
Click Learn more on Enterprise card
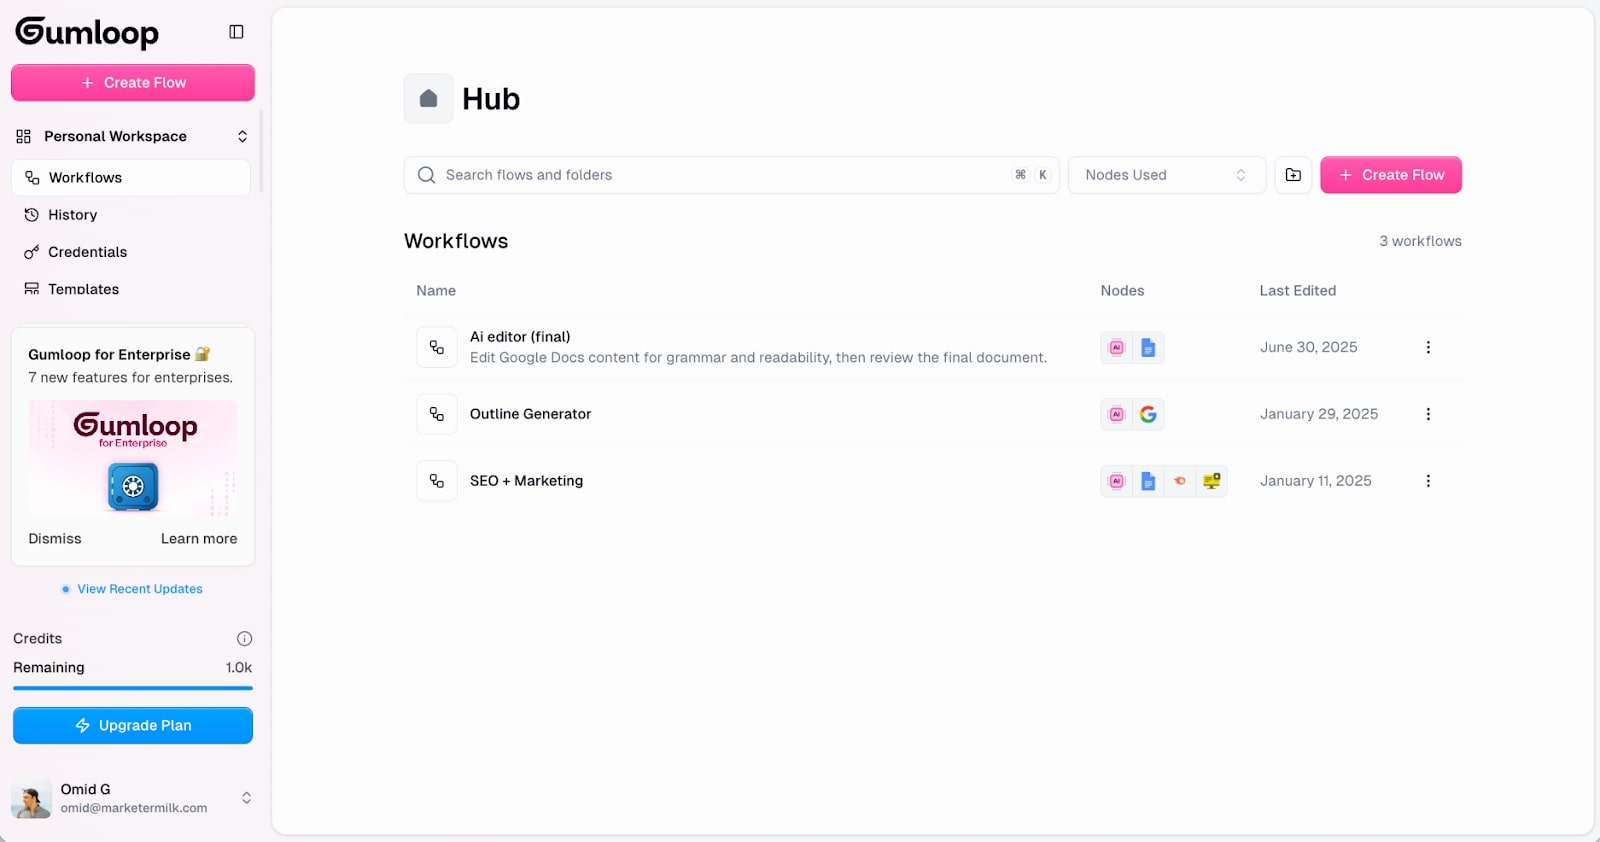199,539
